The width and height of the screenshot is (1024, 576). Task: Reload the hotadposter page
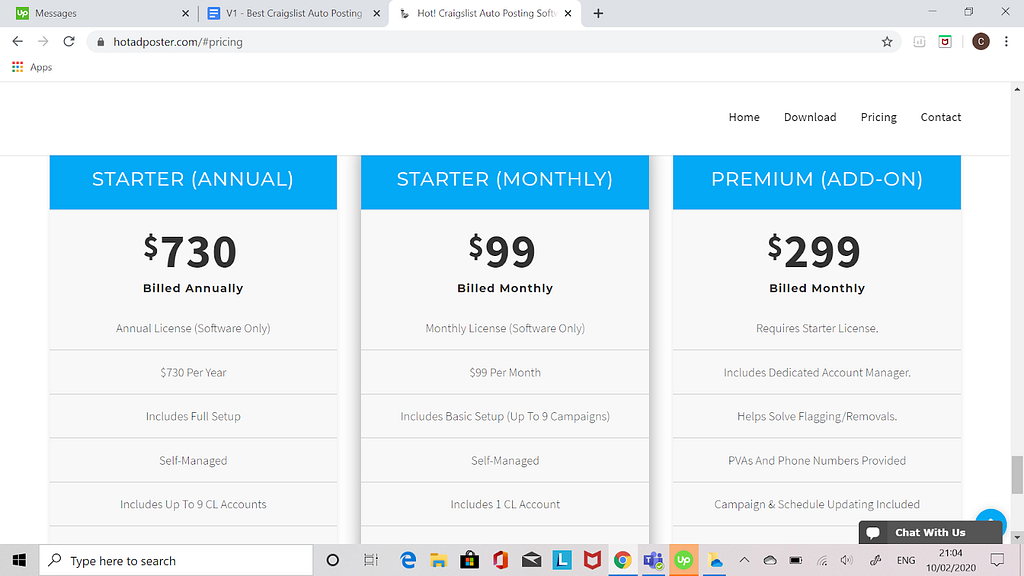[x=69, y=42]
